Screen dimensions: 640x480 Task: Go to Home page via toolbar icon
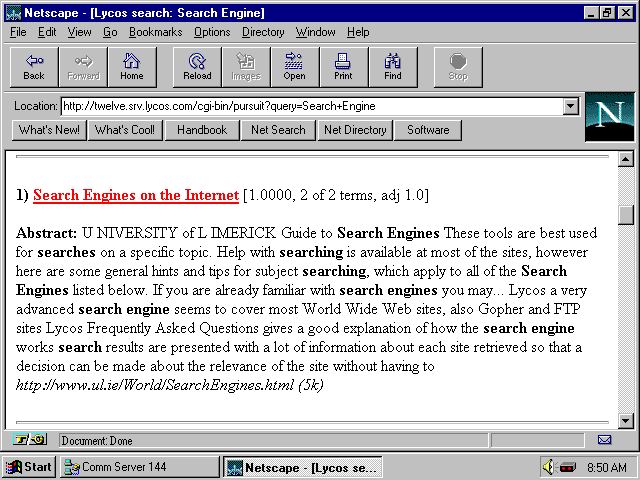(x=132, y=66)
